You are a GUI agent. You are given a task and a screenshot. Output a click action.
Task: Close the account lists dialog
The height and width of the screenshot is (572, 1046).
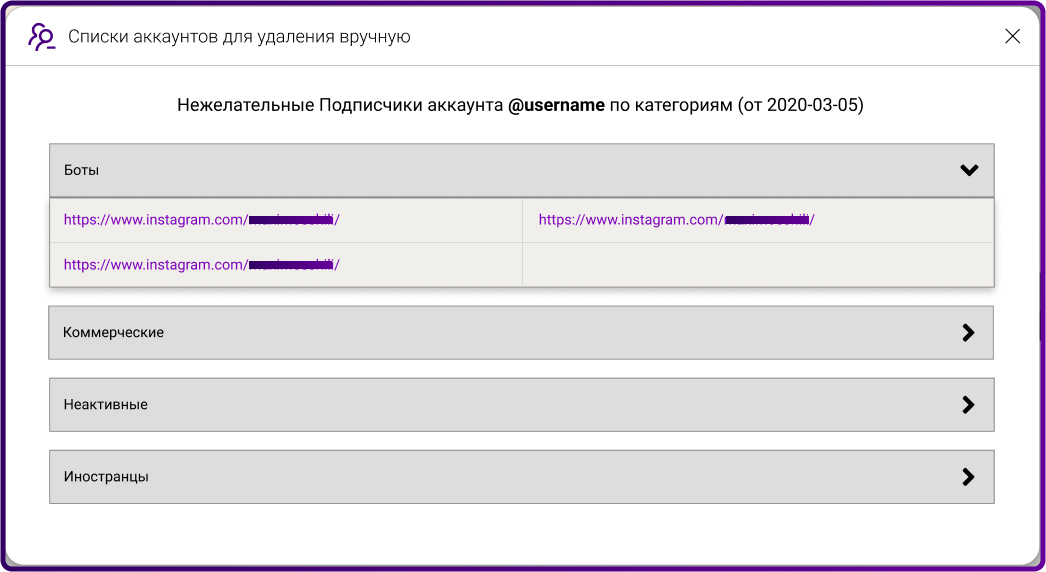1012,37
